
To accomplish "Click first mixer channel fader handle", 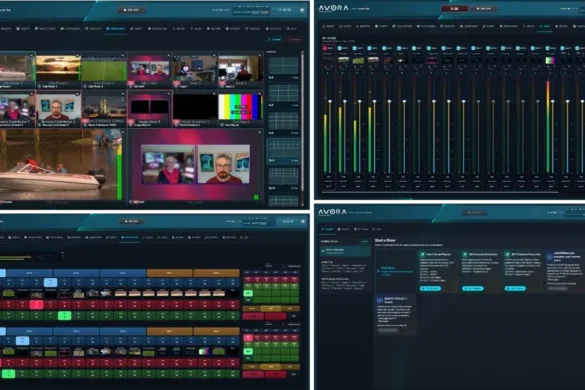I will (x=330, y=102).
